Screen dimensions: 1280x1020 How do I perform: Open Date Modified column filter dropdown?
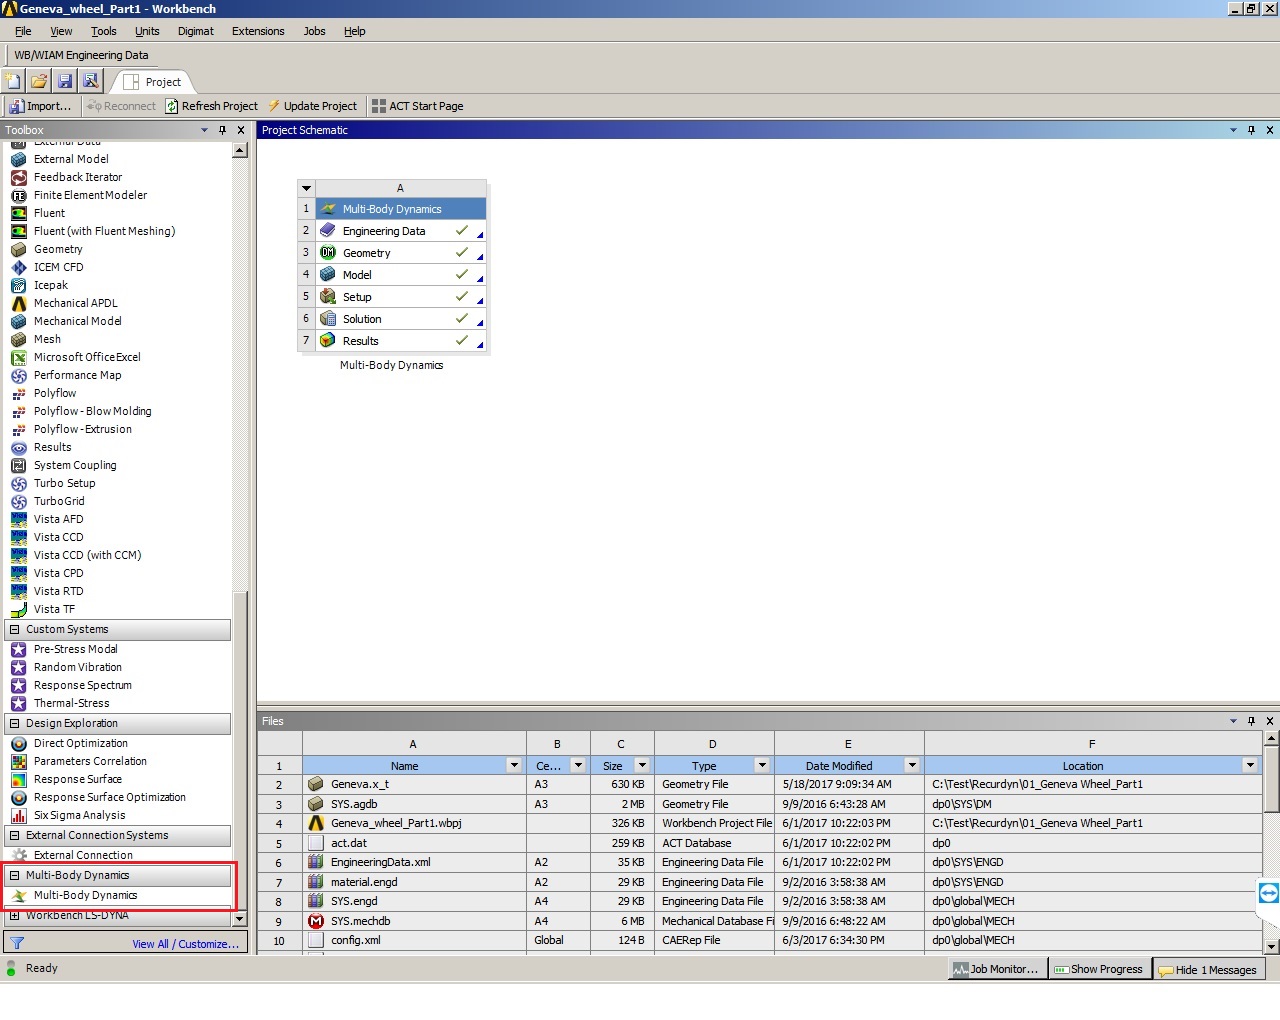click(912, 765)
